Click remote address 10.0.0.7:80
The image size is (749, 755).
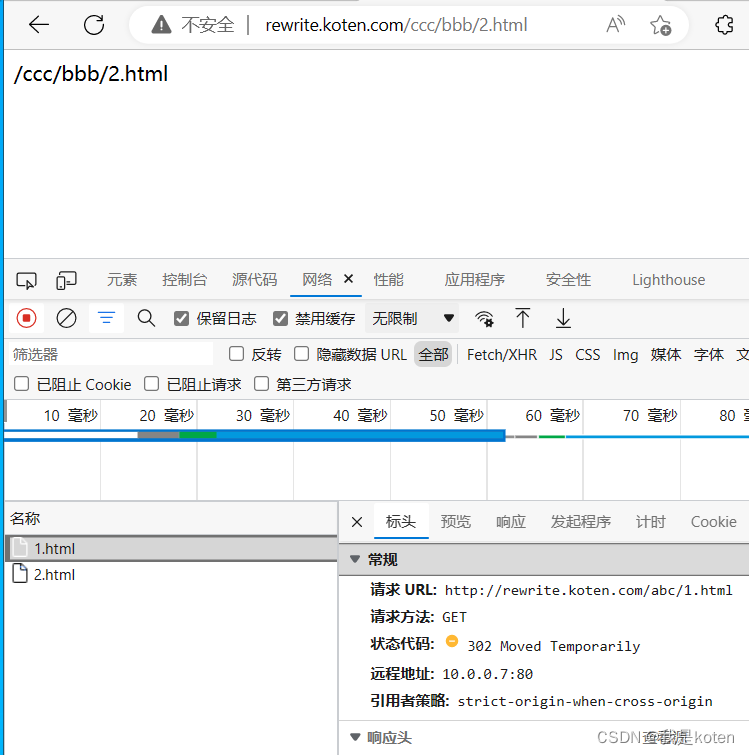[x=488, y=674]
